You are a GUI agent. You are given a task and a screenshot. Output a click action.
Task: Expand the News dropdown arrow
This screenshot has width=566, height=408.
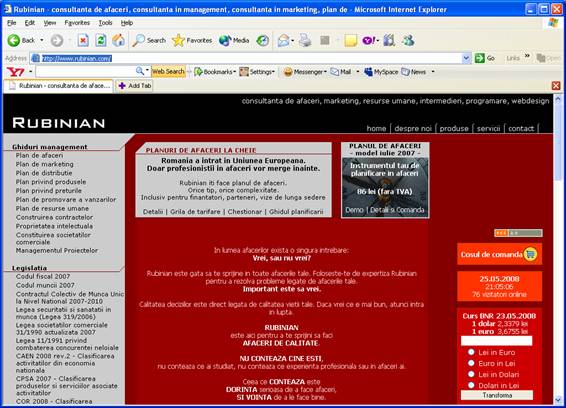433,72
